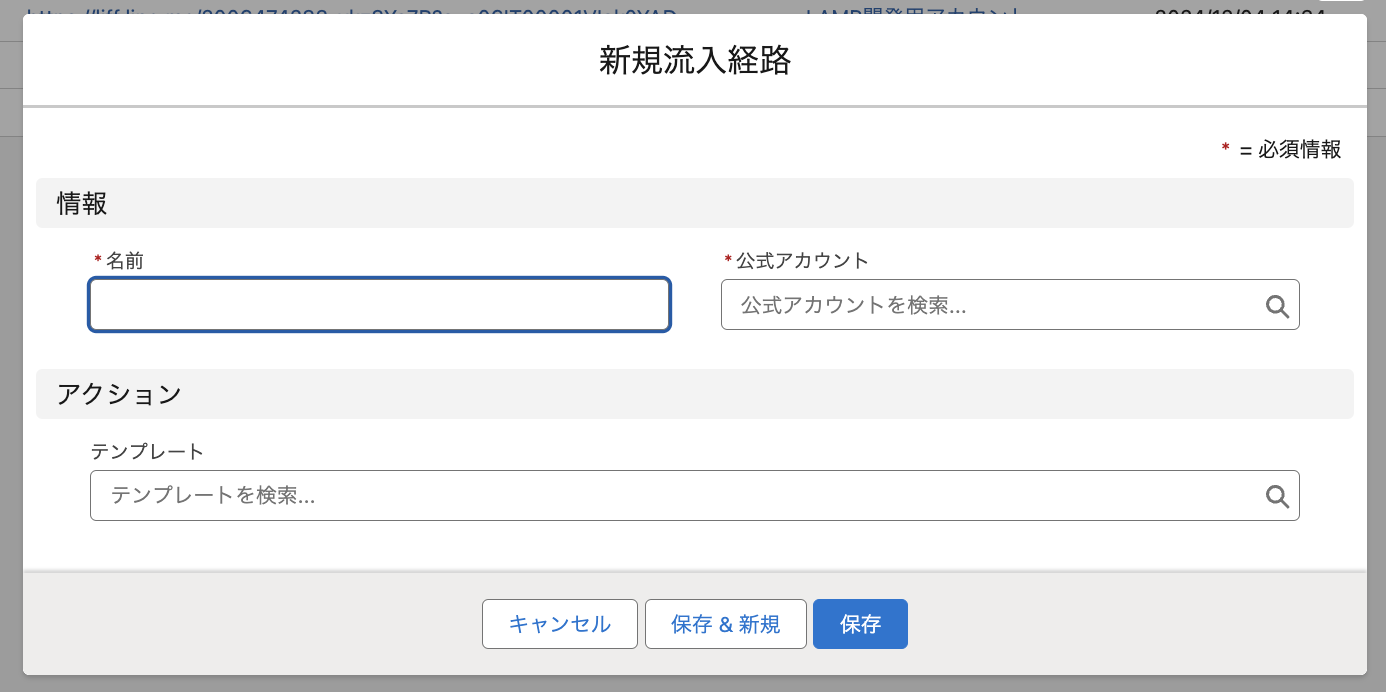1386x692 pixels.
Task: Click the 新規流入経路 dialog title
Action: click(694, 61)
